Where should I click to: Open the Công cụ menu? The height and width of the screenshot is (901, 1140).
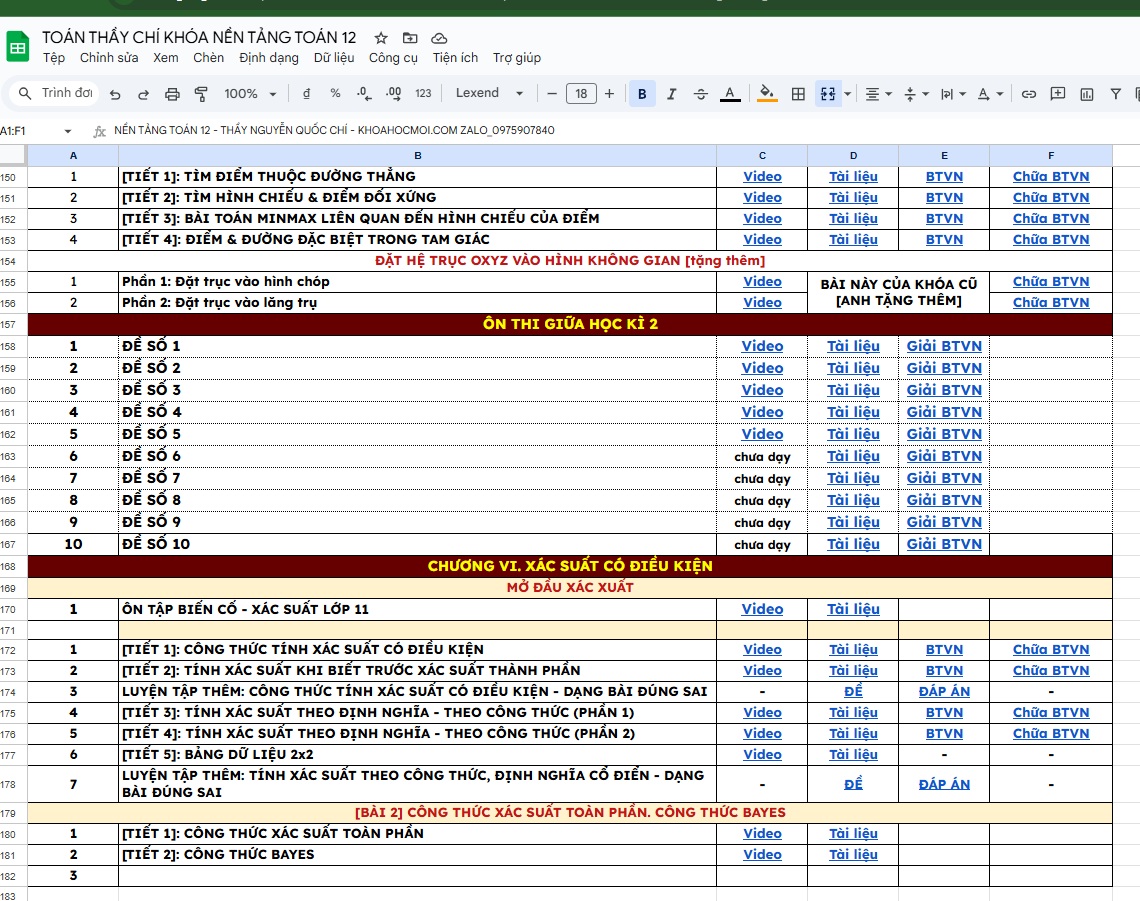pyautogui.click(x=393, y=57)
